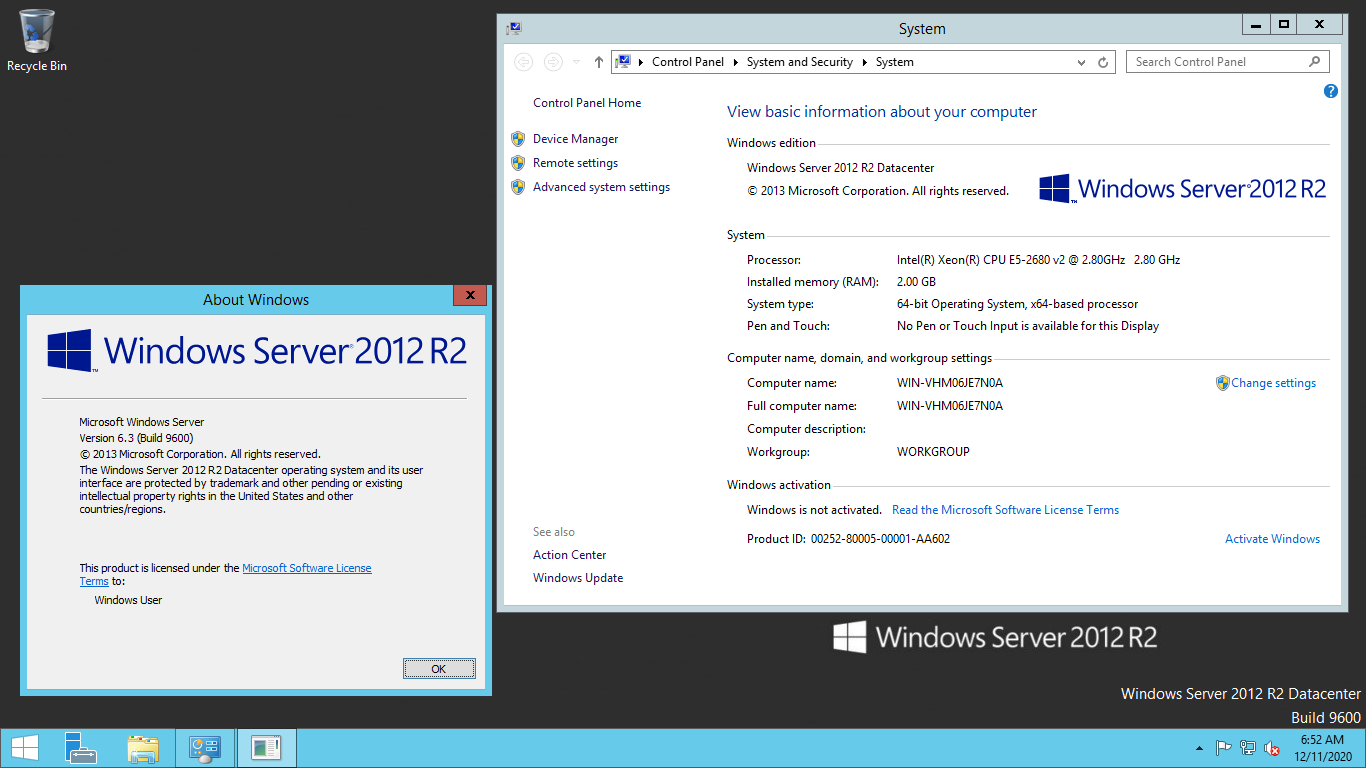Open Control Panel Home link

pos(587,103)
